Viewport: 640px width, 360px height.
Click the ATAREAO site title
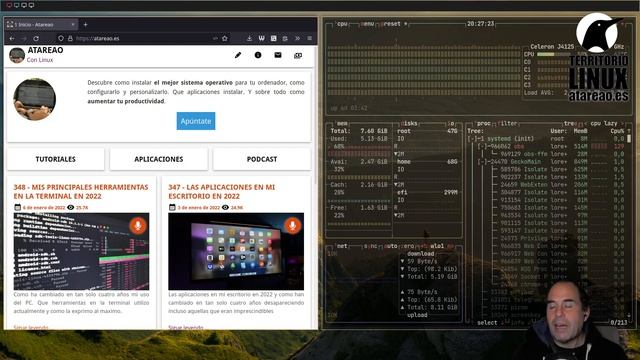coord(45,50)
